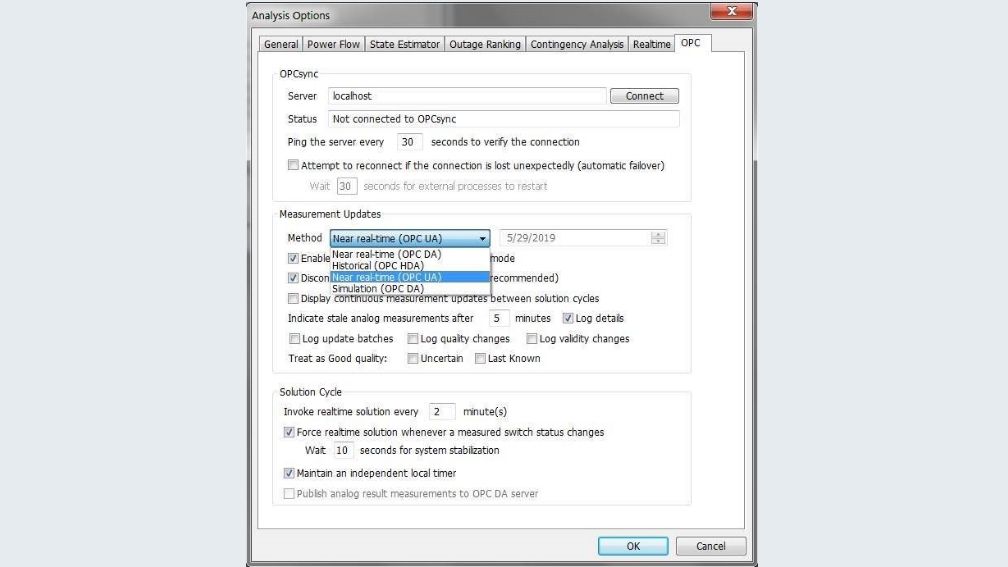
Task: Uncheck the Log details checkbox
Action: [568, 318]
